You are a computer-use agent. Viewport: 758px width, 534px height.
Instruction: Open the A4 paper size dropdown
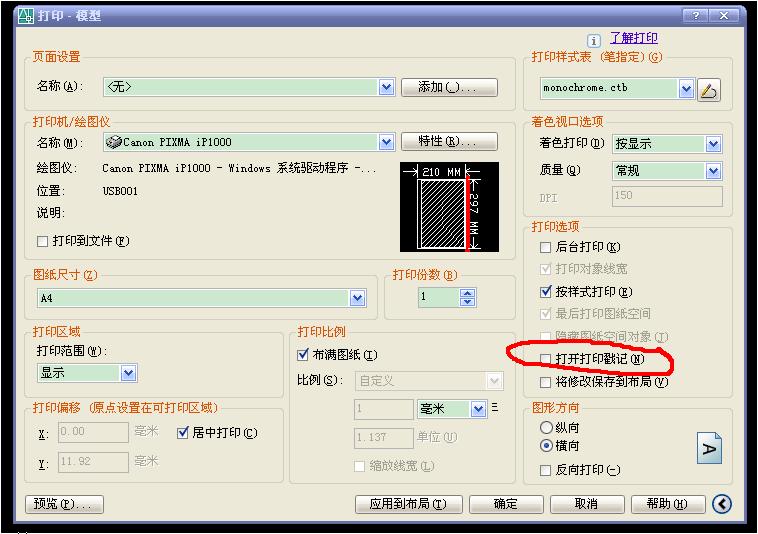pyautogui.click(x=357, y=299)
